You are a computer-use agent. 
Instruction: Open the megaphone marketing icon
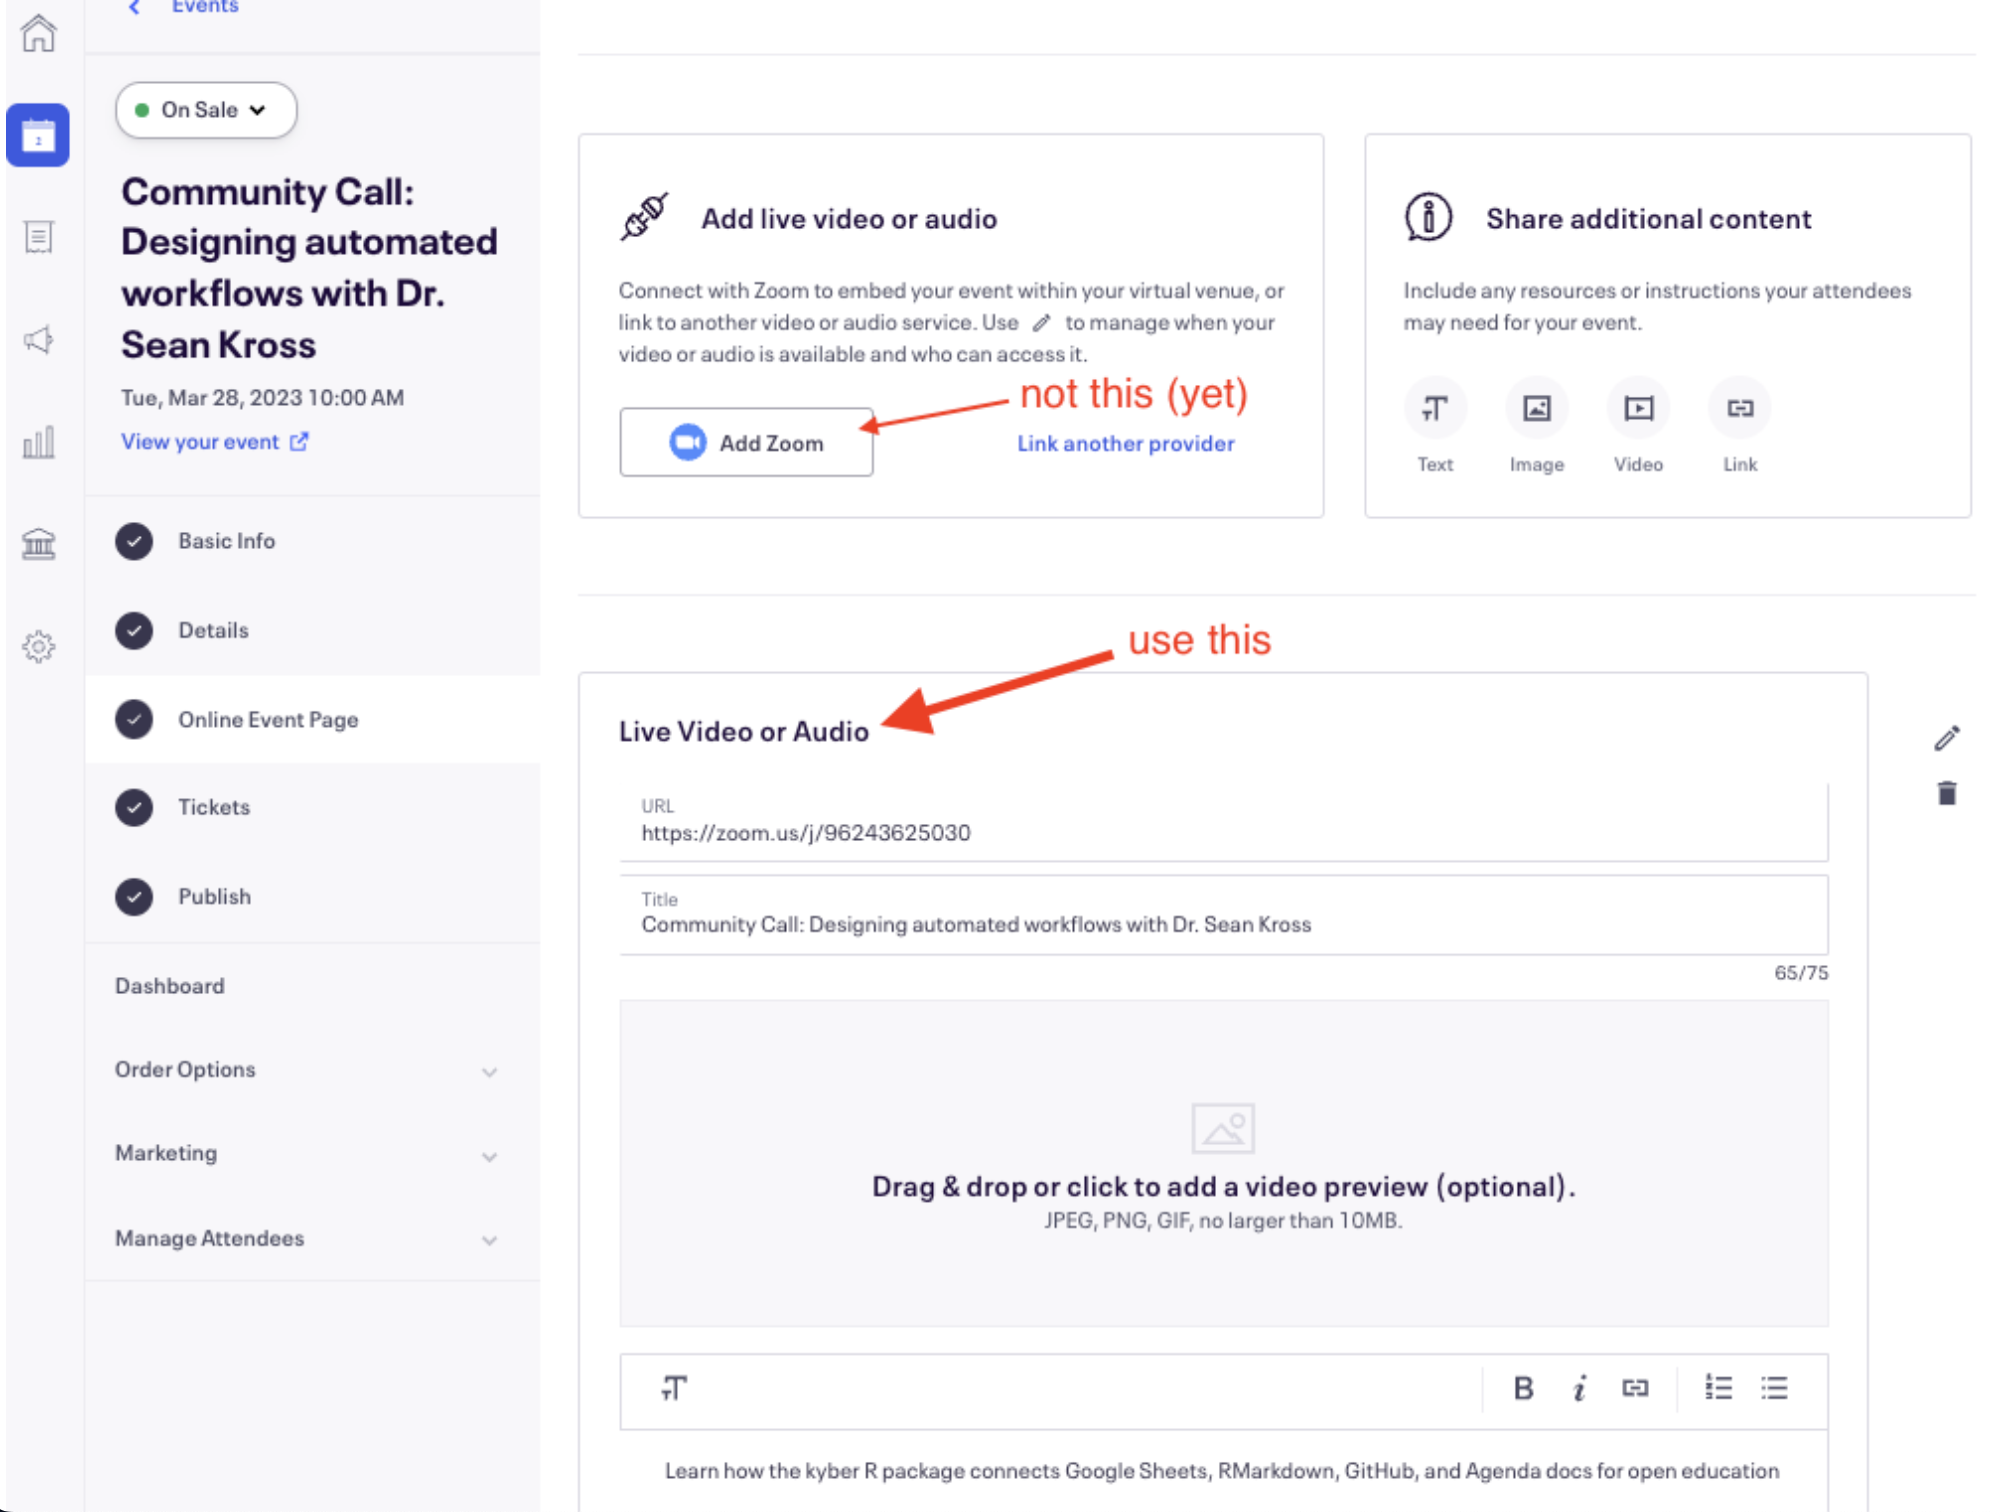38,340
